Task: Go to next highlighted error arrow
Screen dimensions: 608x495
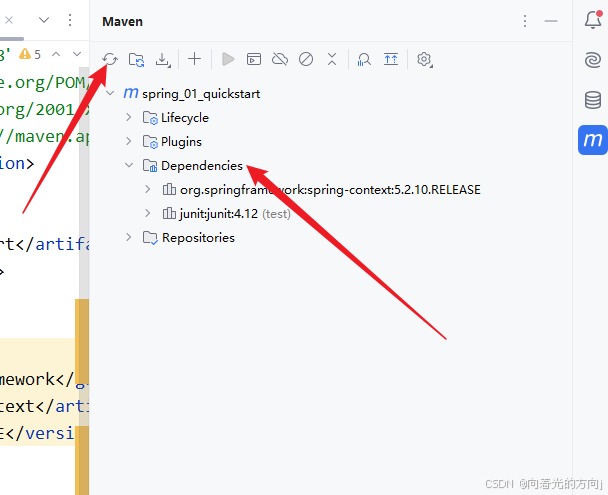Action: click(x=77, y=54)
